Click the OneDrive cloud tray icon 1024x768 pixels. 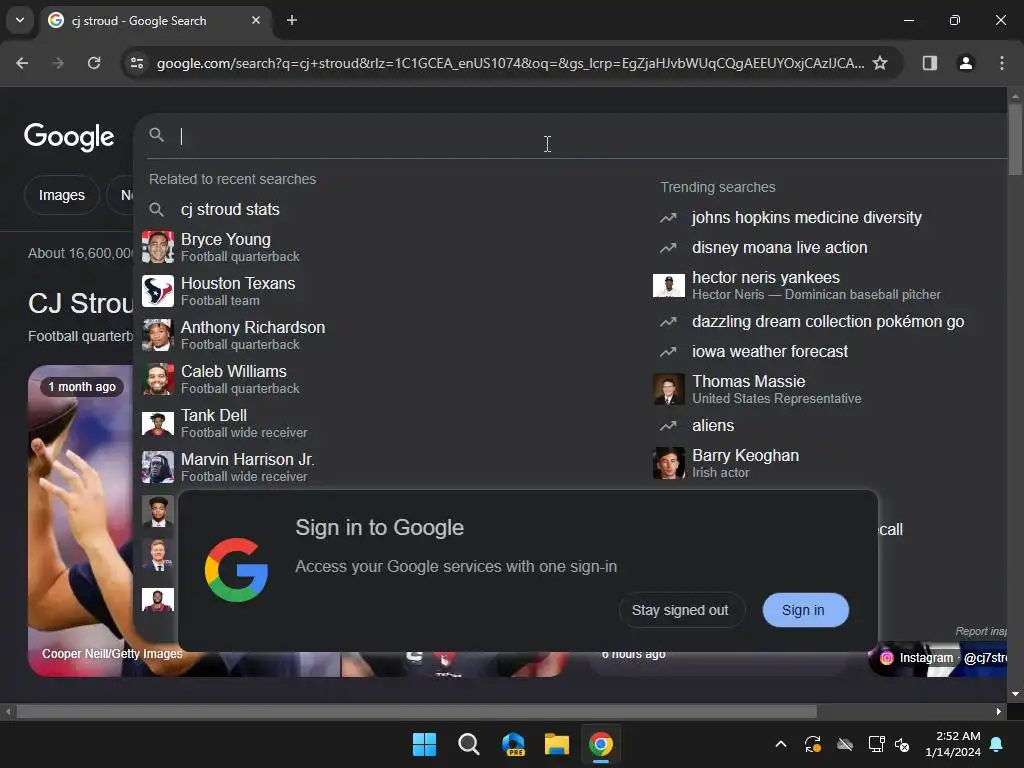pos(844,744)
